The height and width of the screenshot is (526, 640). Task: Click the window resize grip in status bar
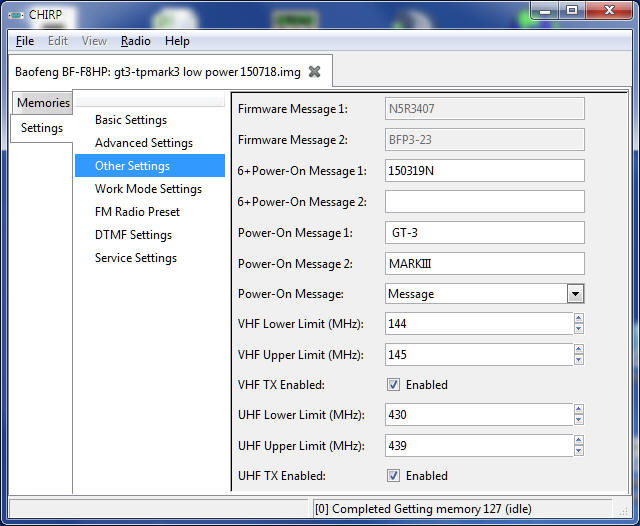point(623,511)
